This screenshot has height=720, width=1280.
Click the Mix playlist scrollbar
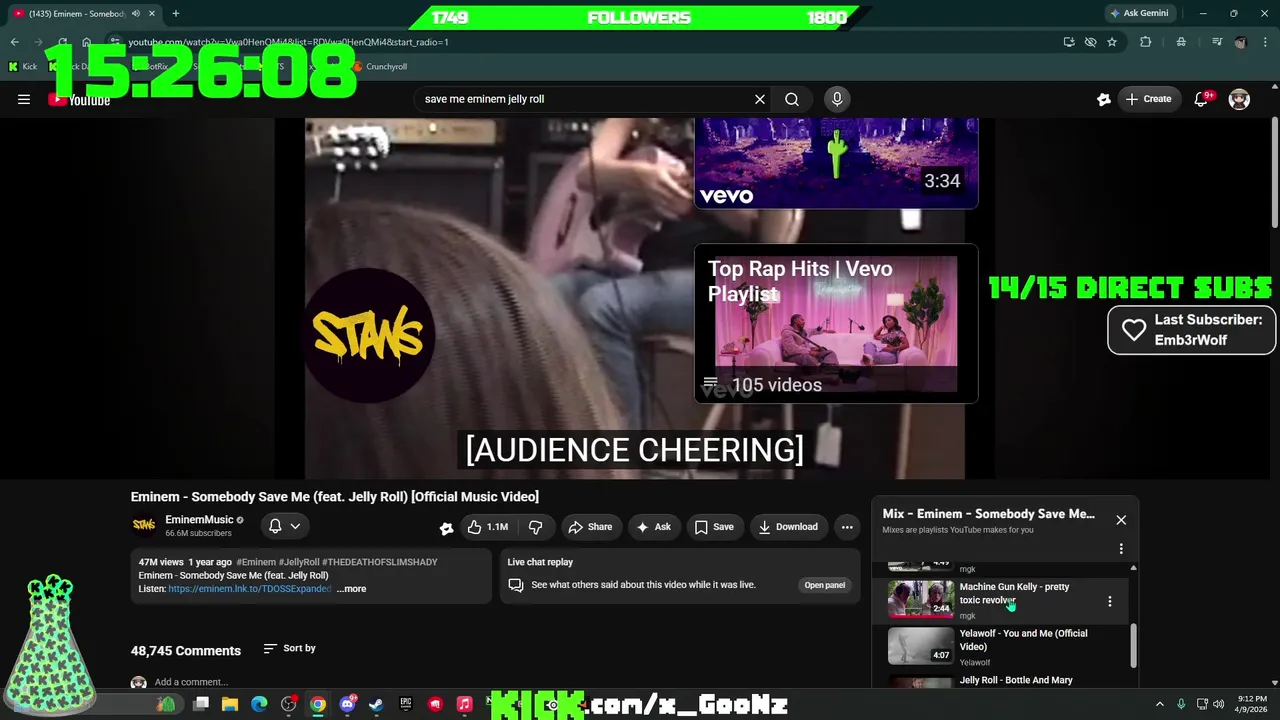(x=1133, y=645)
